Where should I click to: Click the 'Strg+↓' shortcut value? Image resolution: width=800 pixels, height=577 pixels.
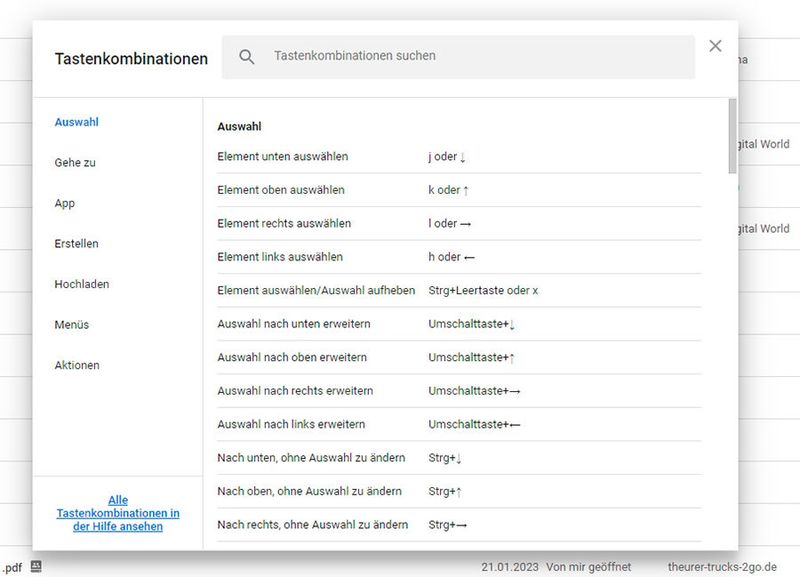point(445,458)
